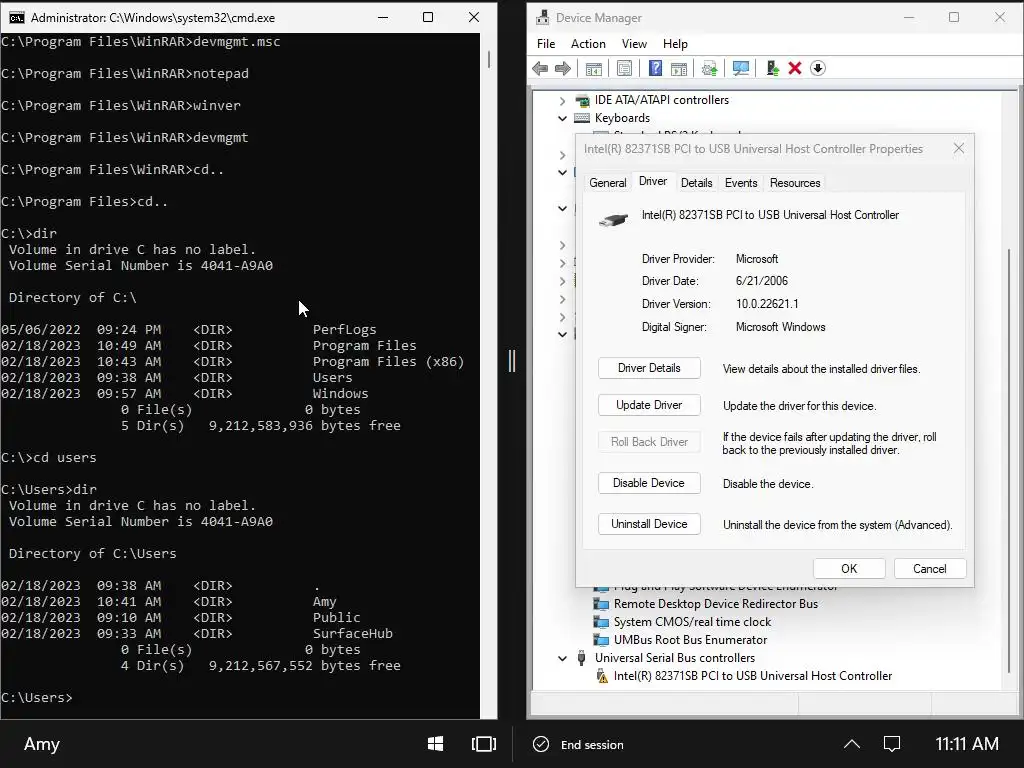
Task: Open the Help menu in Device Manager
Action: point(675,44)
